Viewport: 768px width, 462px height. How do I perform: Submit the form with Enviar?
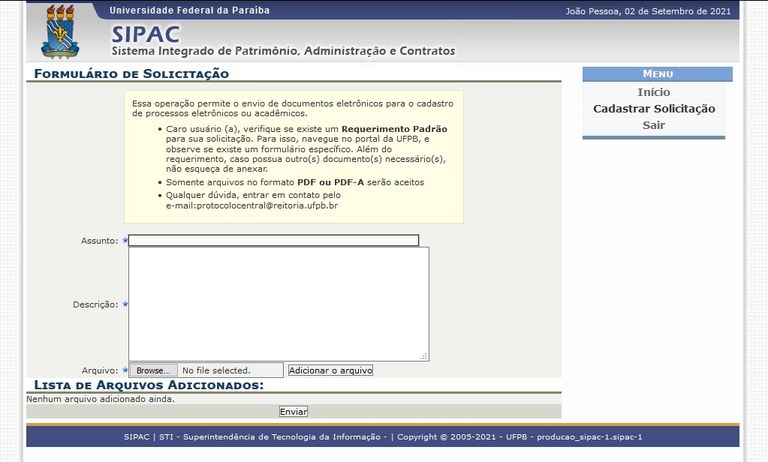pos(293,411)
